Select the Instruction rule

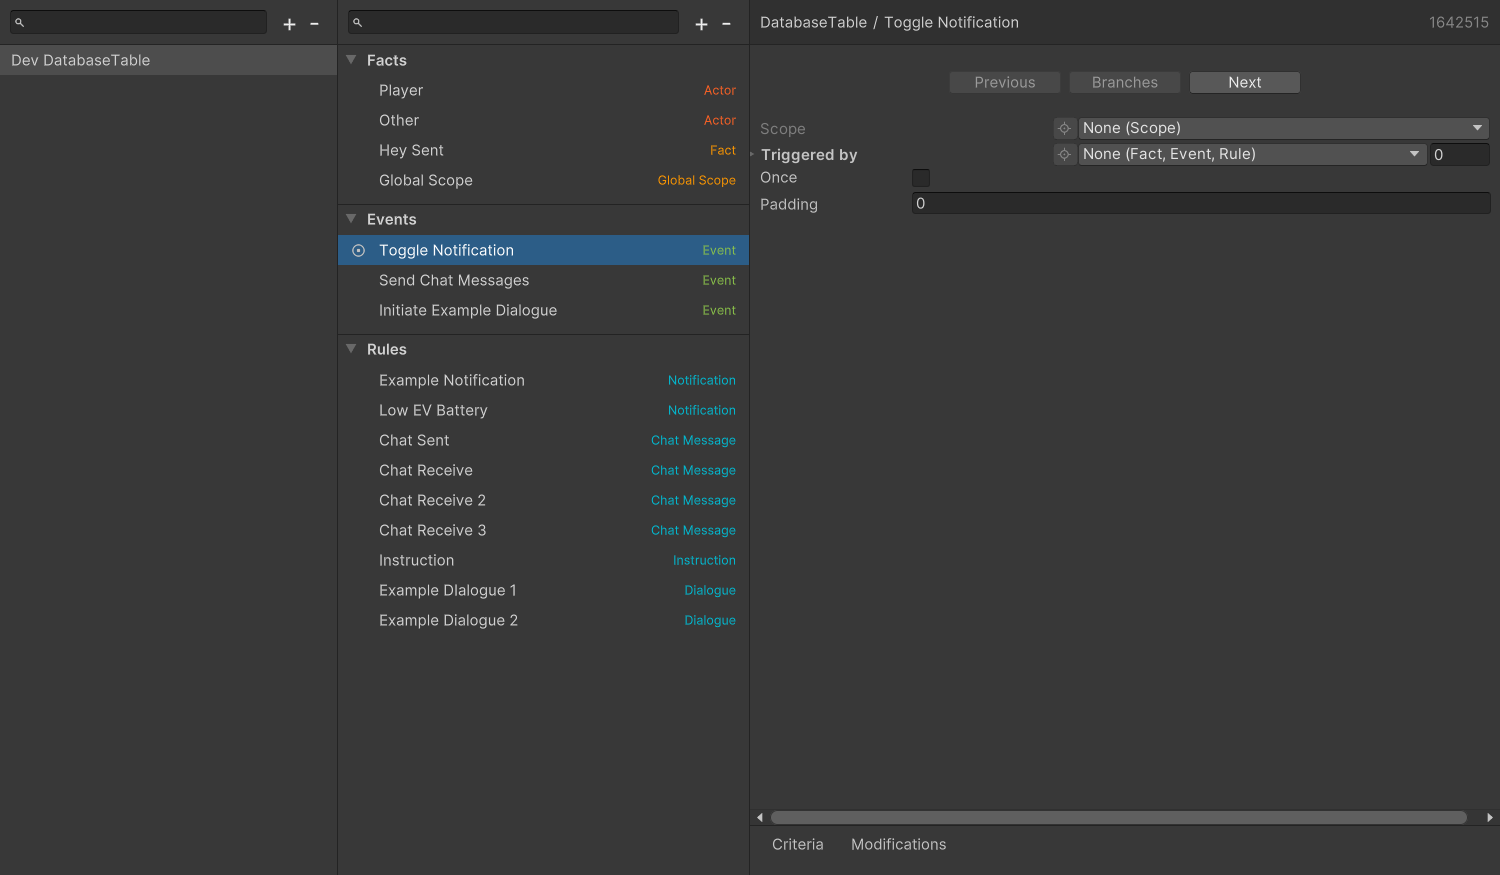coord(543,560)
